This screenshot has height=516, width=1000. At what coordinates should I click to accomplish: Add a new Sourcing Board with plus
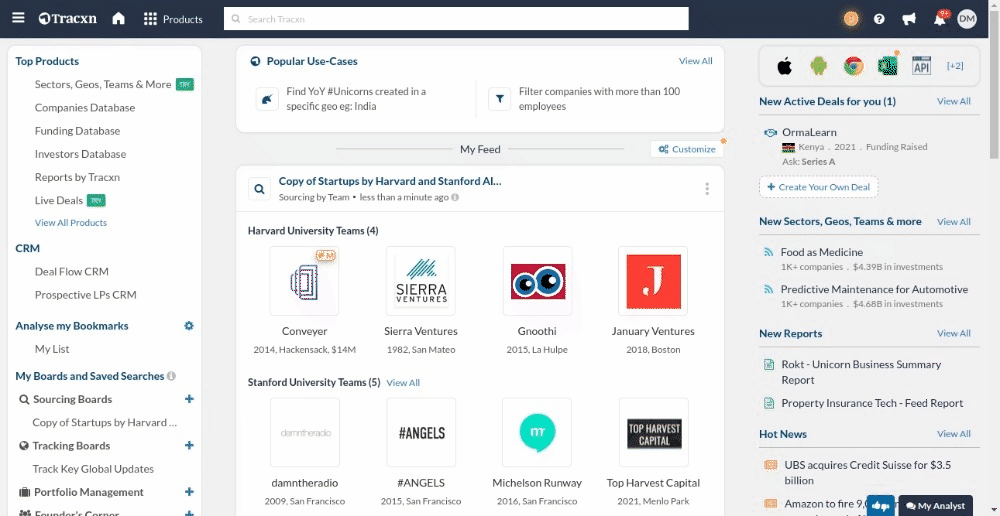click(x=189, y=399)
